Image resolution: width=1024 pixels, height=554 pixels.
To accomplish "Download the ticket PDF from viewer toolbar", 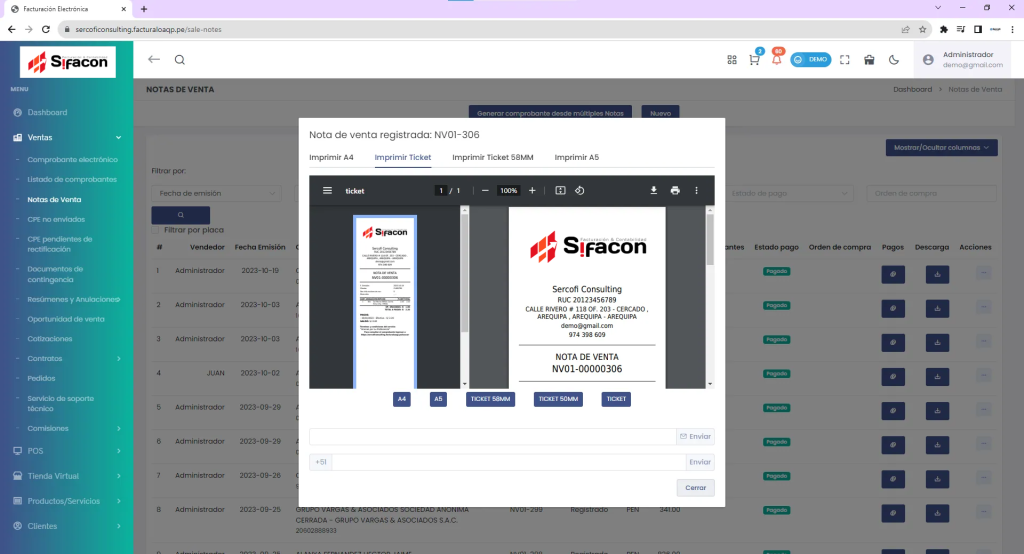I will (654, 190).
